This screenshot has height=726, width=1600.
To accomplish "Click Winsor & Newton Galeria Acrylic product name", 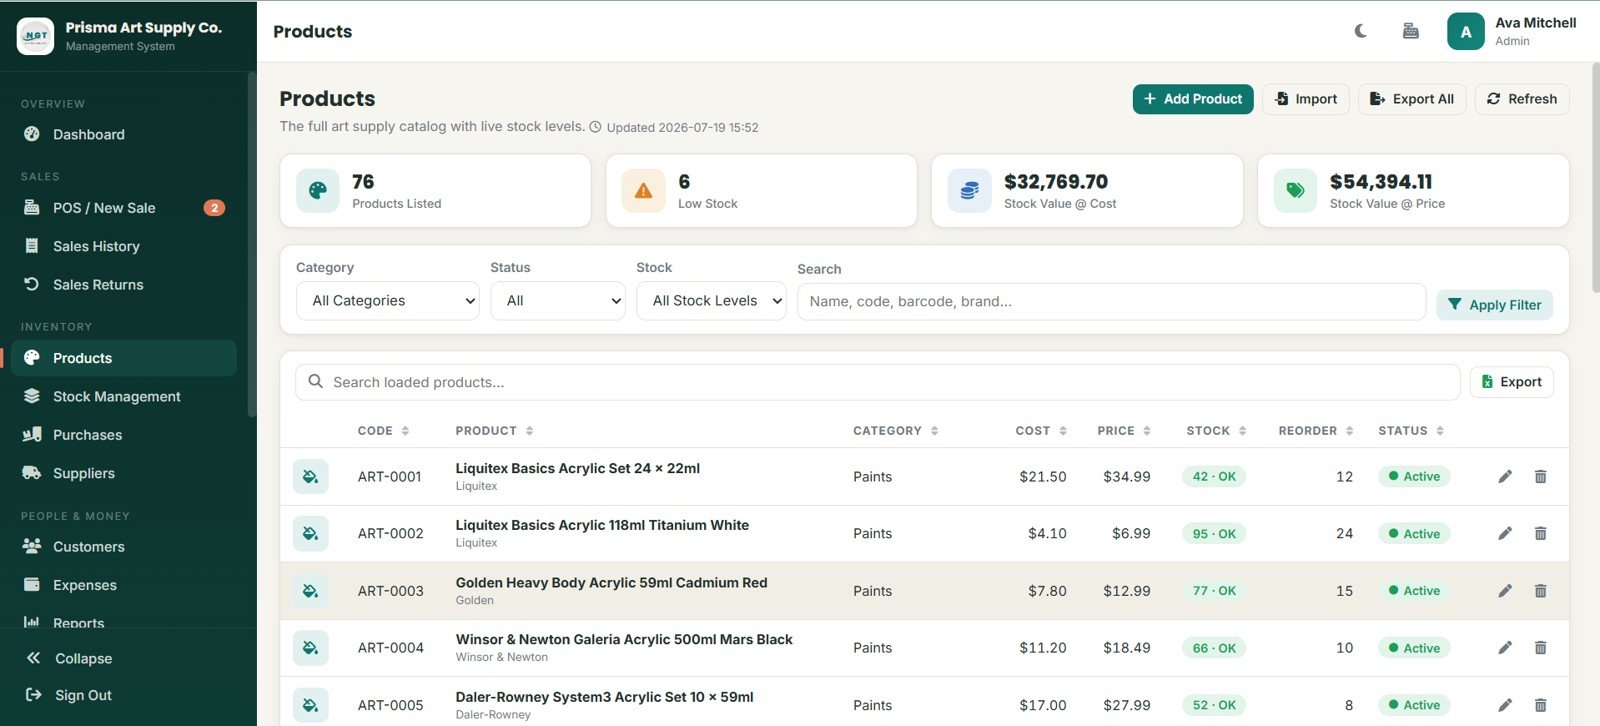I will [x=624, y=640].
